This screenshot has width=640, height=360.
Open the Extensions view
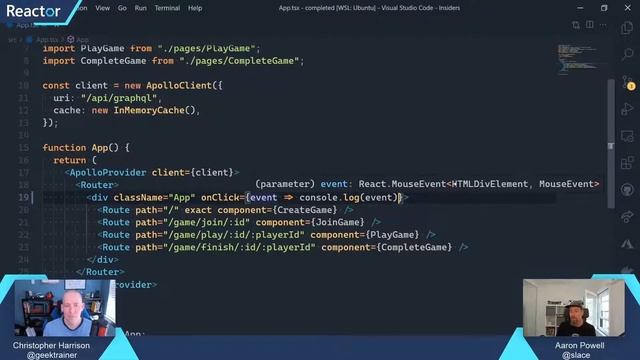click(627, 163)
